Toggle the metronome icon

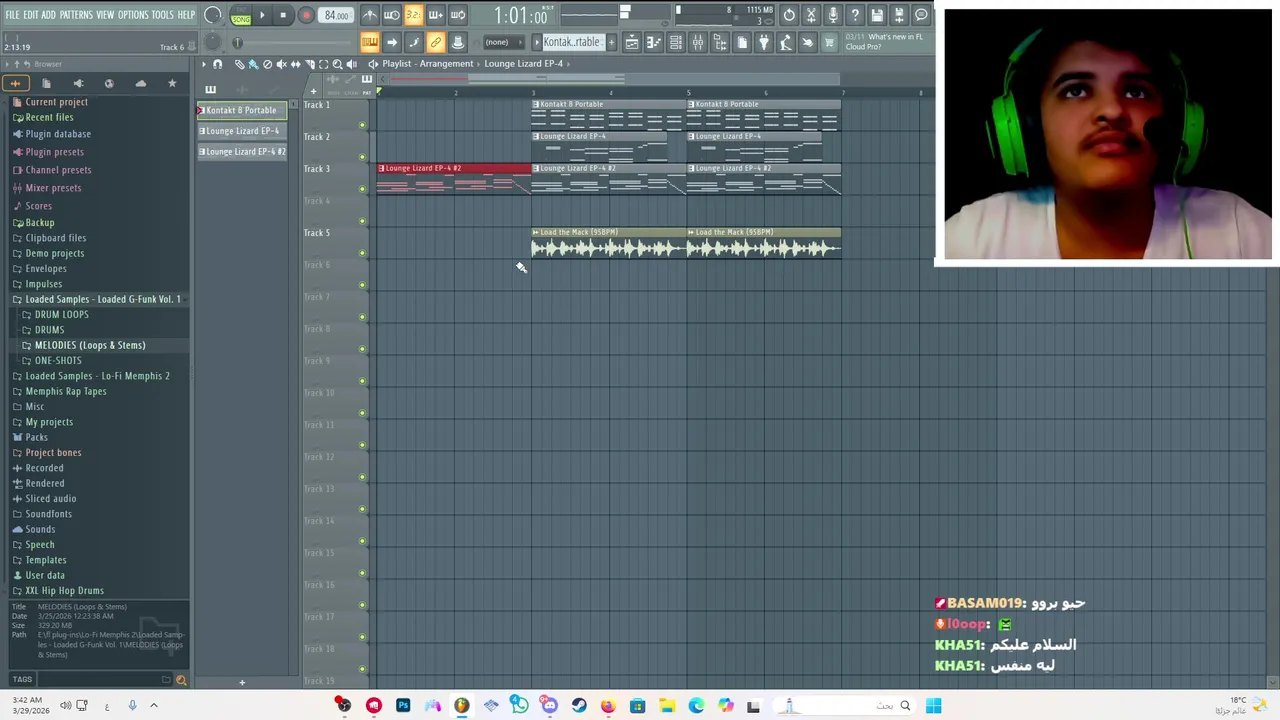pyautogui.click(x=370, y=15)
